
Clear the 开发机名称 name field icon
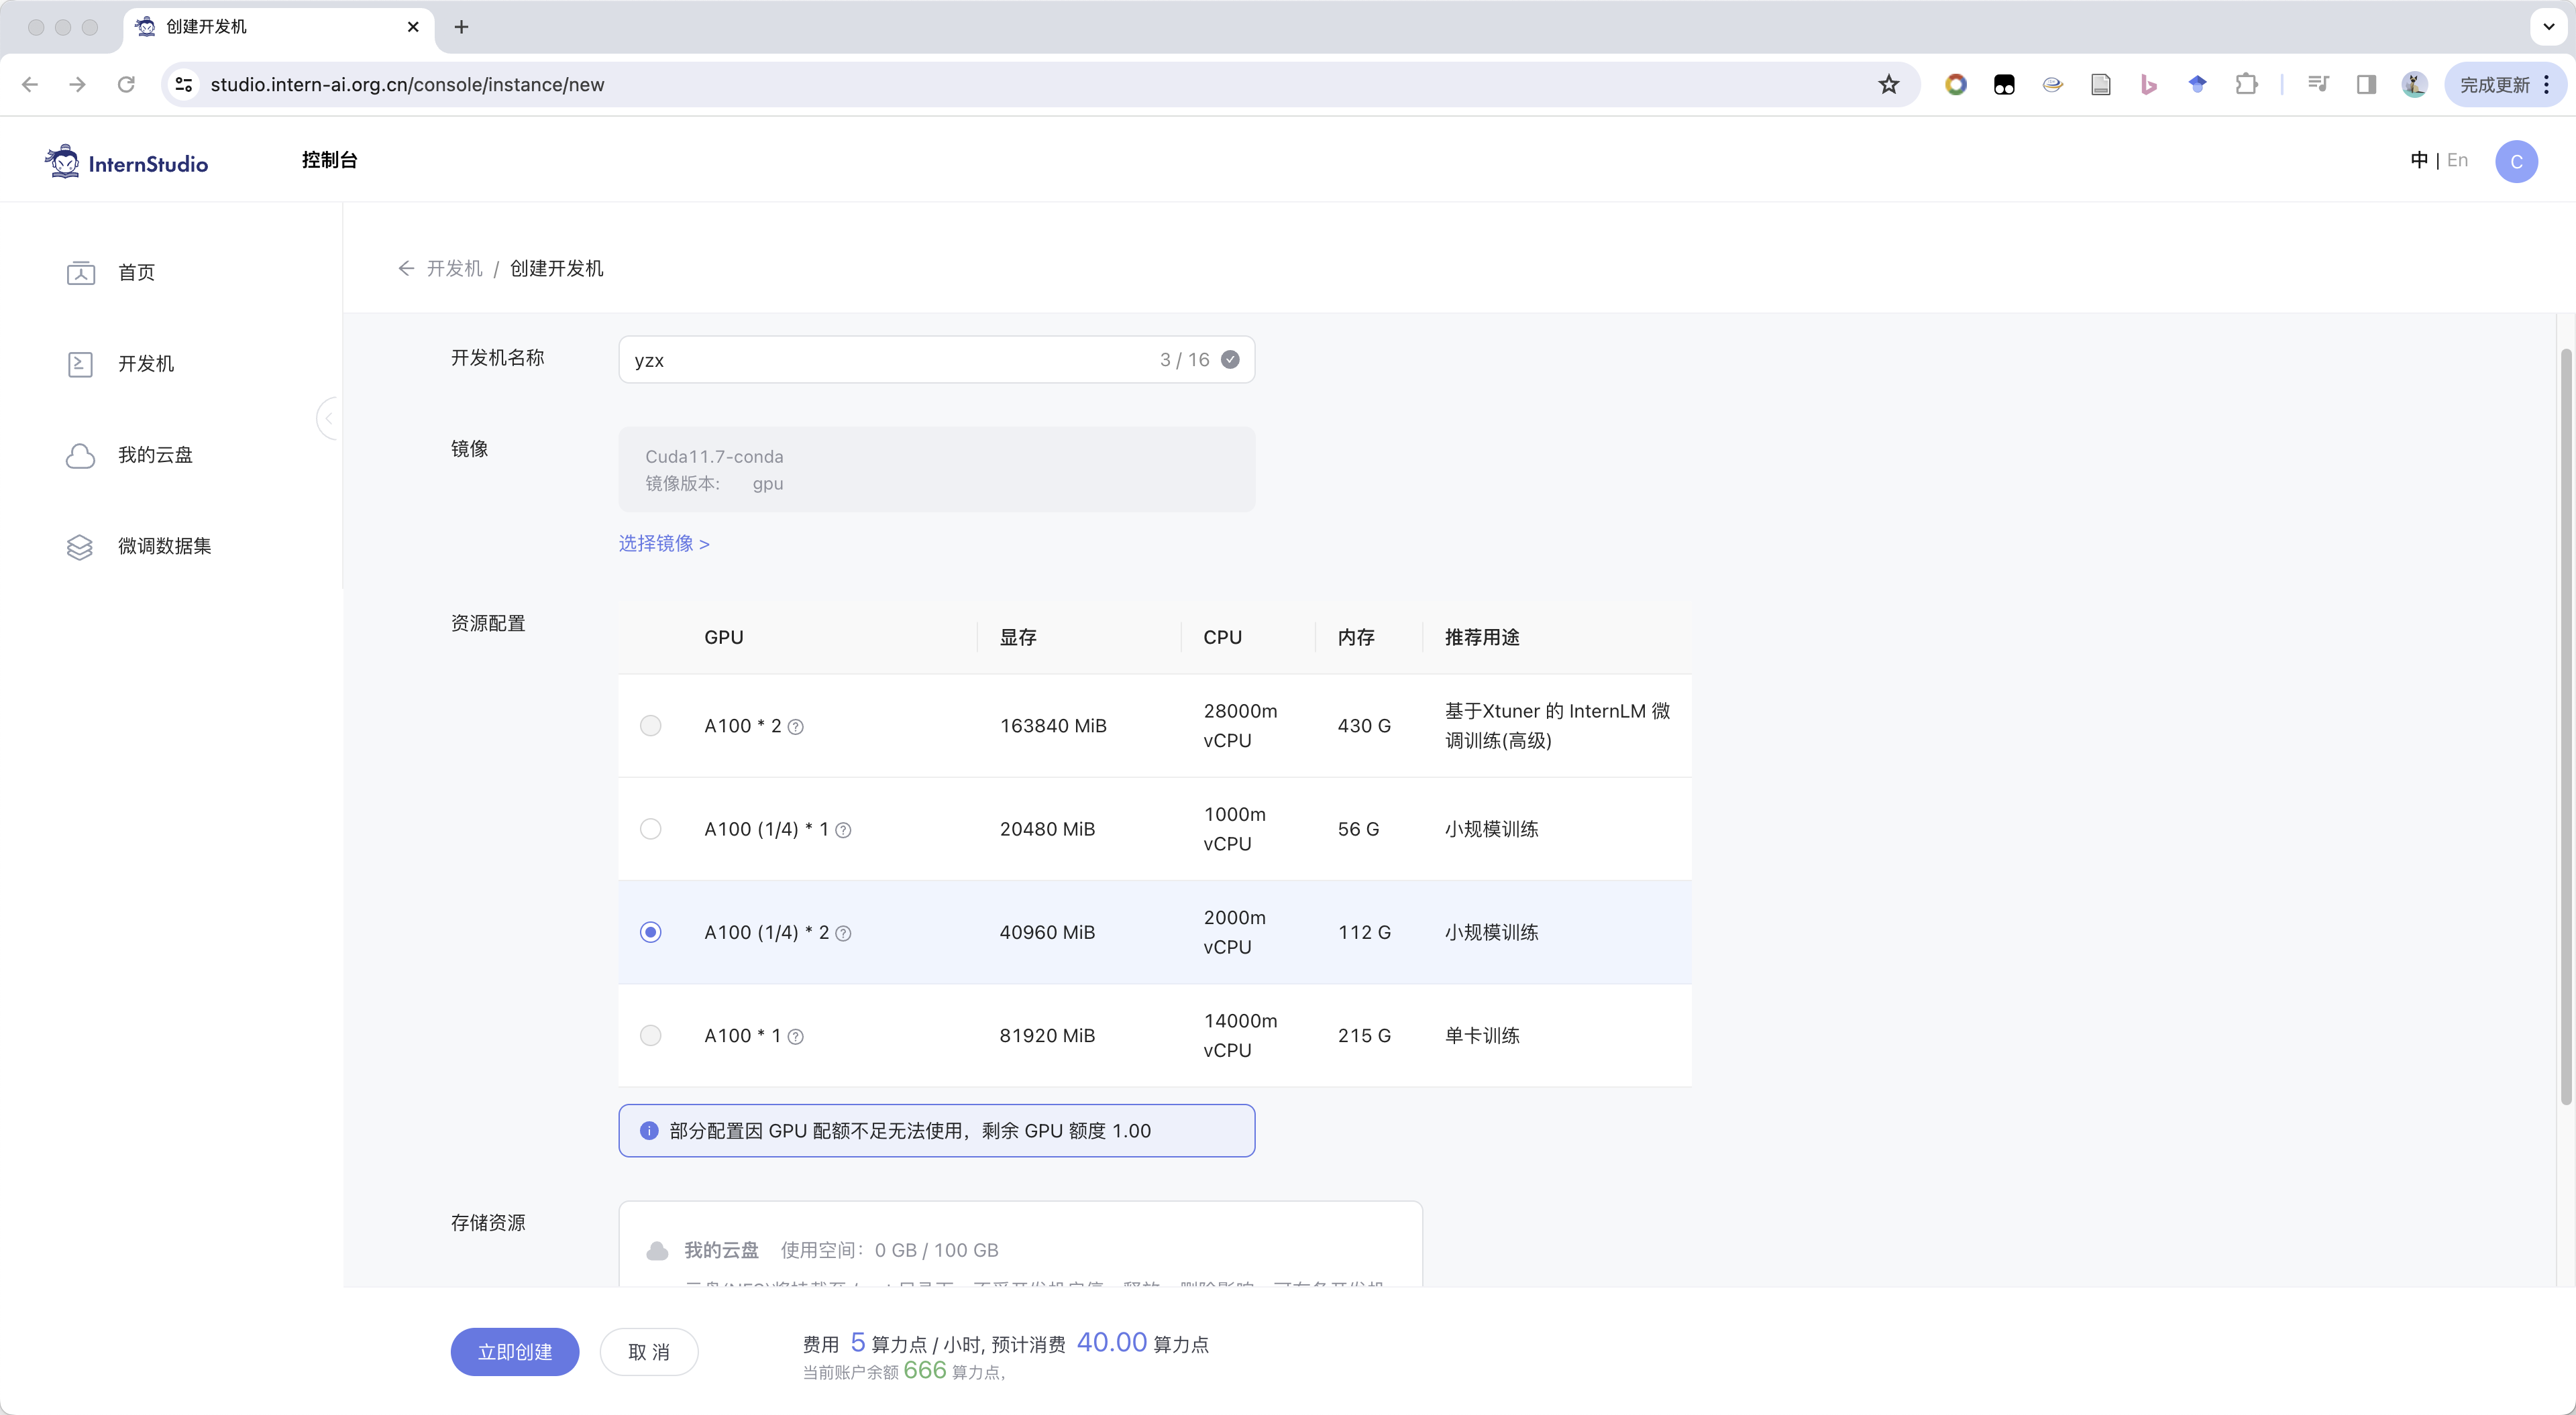1230,360
